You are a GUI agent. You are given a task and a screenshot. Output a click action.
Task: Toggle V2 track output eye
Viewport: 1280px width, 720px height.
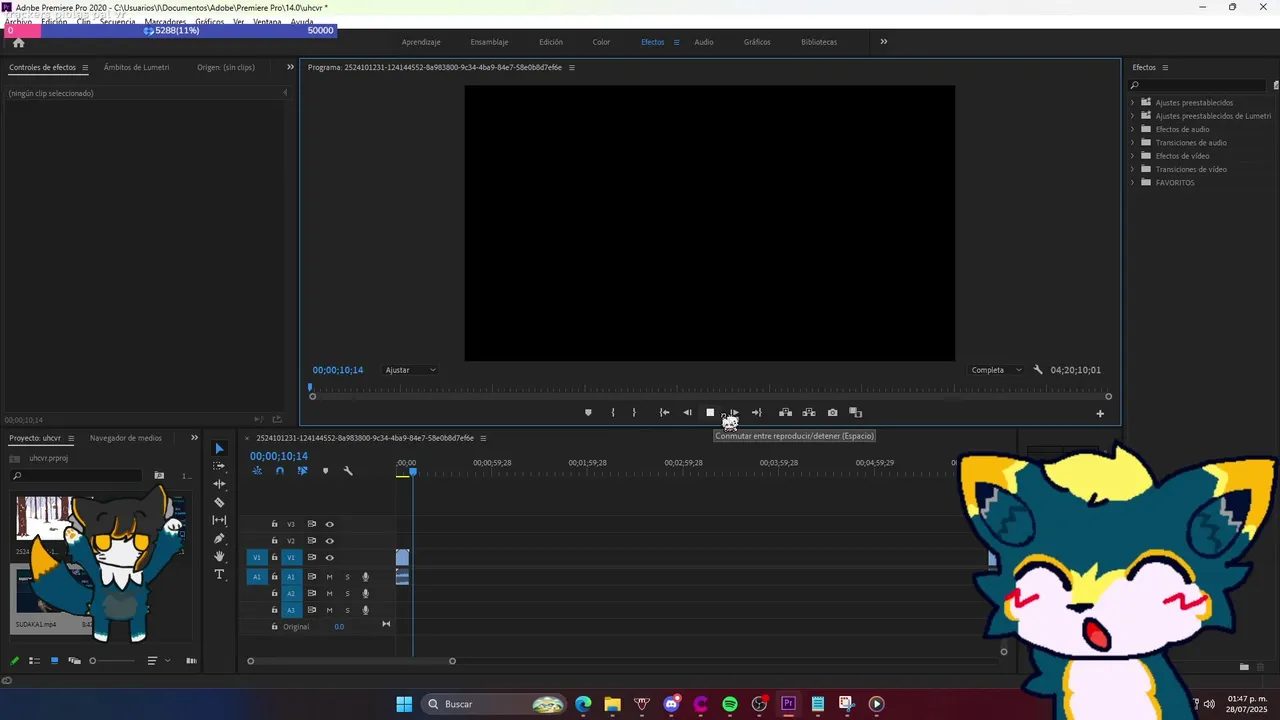click(x=329, y=541)
